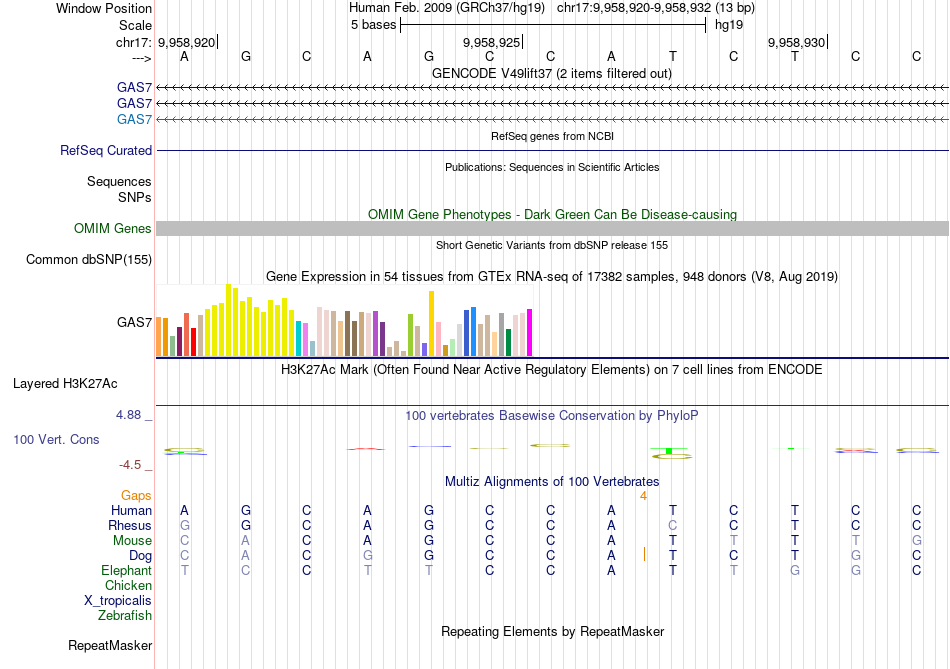950x669 pixels.
Task: Click the 100 Vert. Cons track label
Action: (x=56, y=439)
